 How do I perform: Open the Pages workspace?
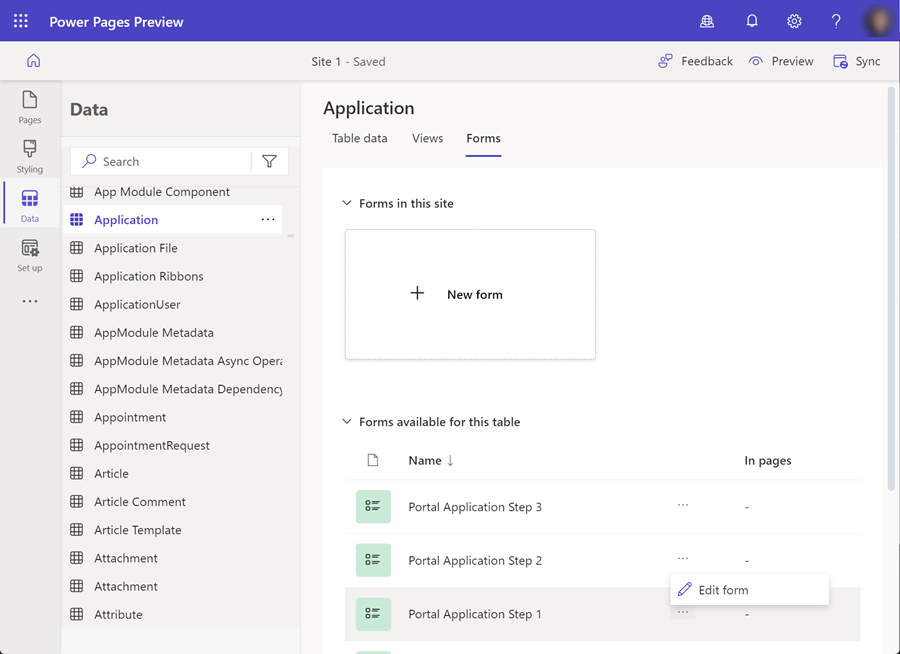tap(30, 107)
